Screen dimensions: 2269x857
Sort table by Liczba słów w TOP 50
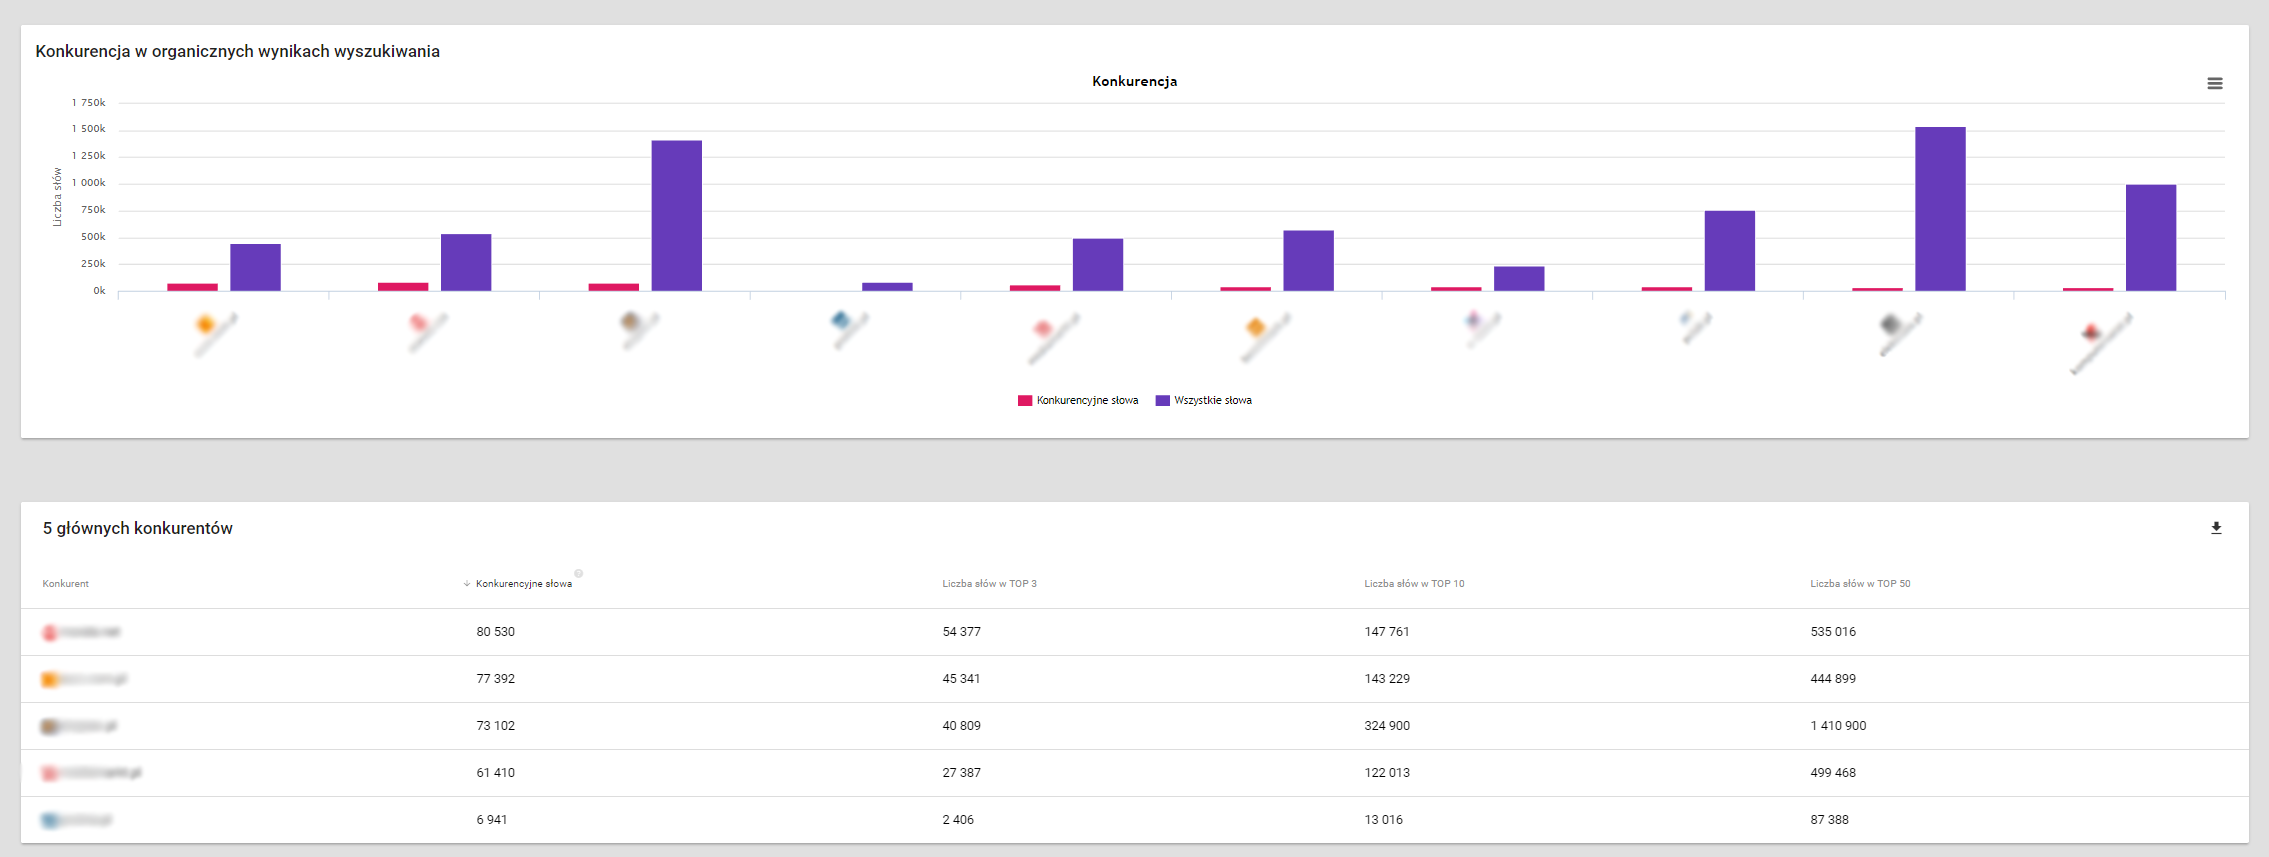pos(1859,584)
